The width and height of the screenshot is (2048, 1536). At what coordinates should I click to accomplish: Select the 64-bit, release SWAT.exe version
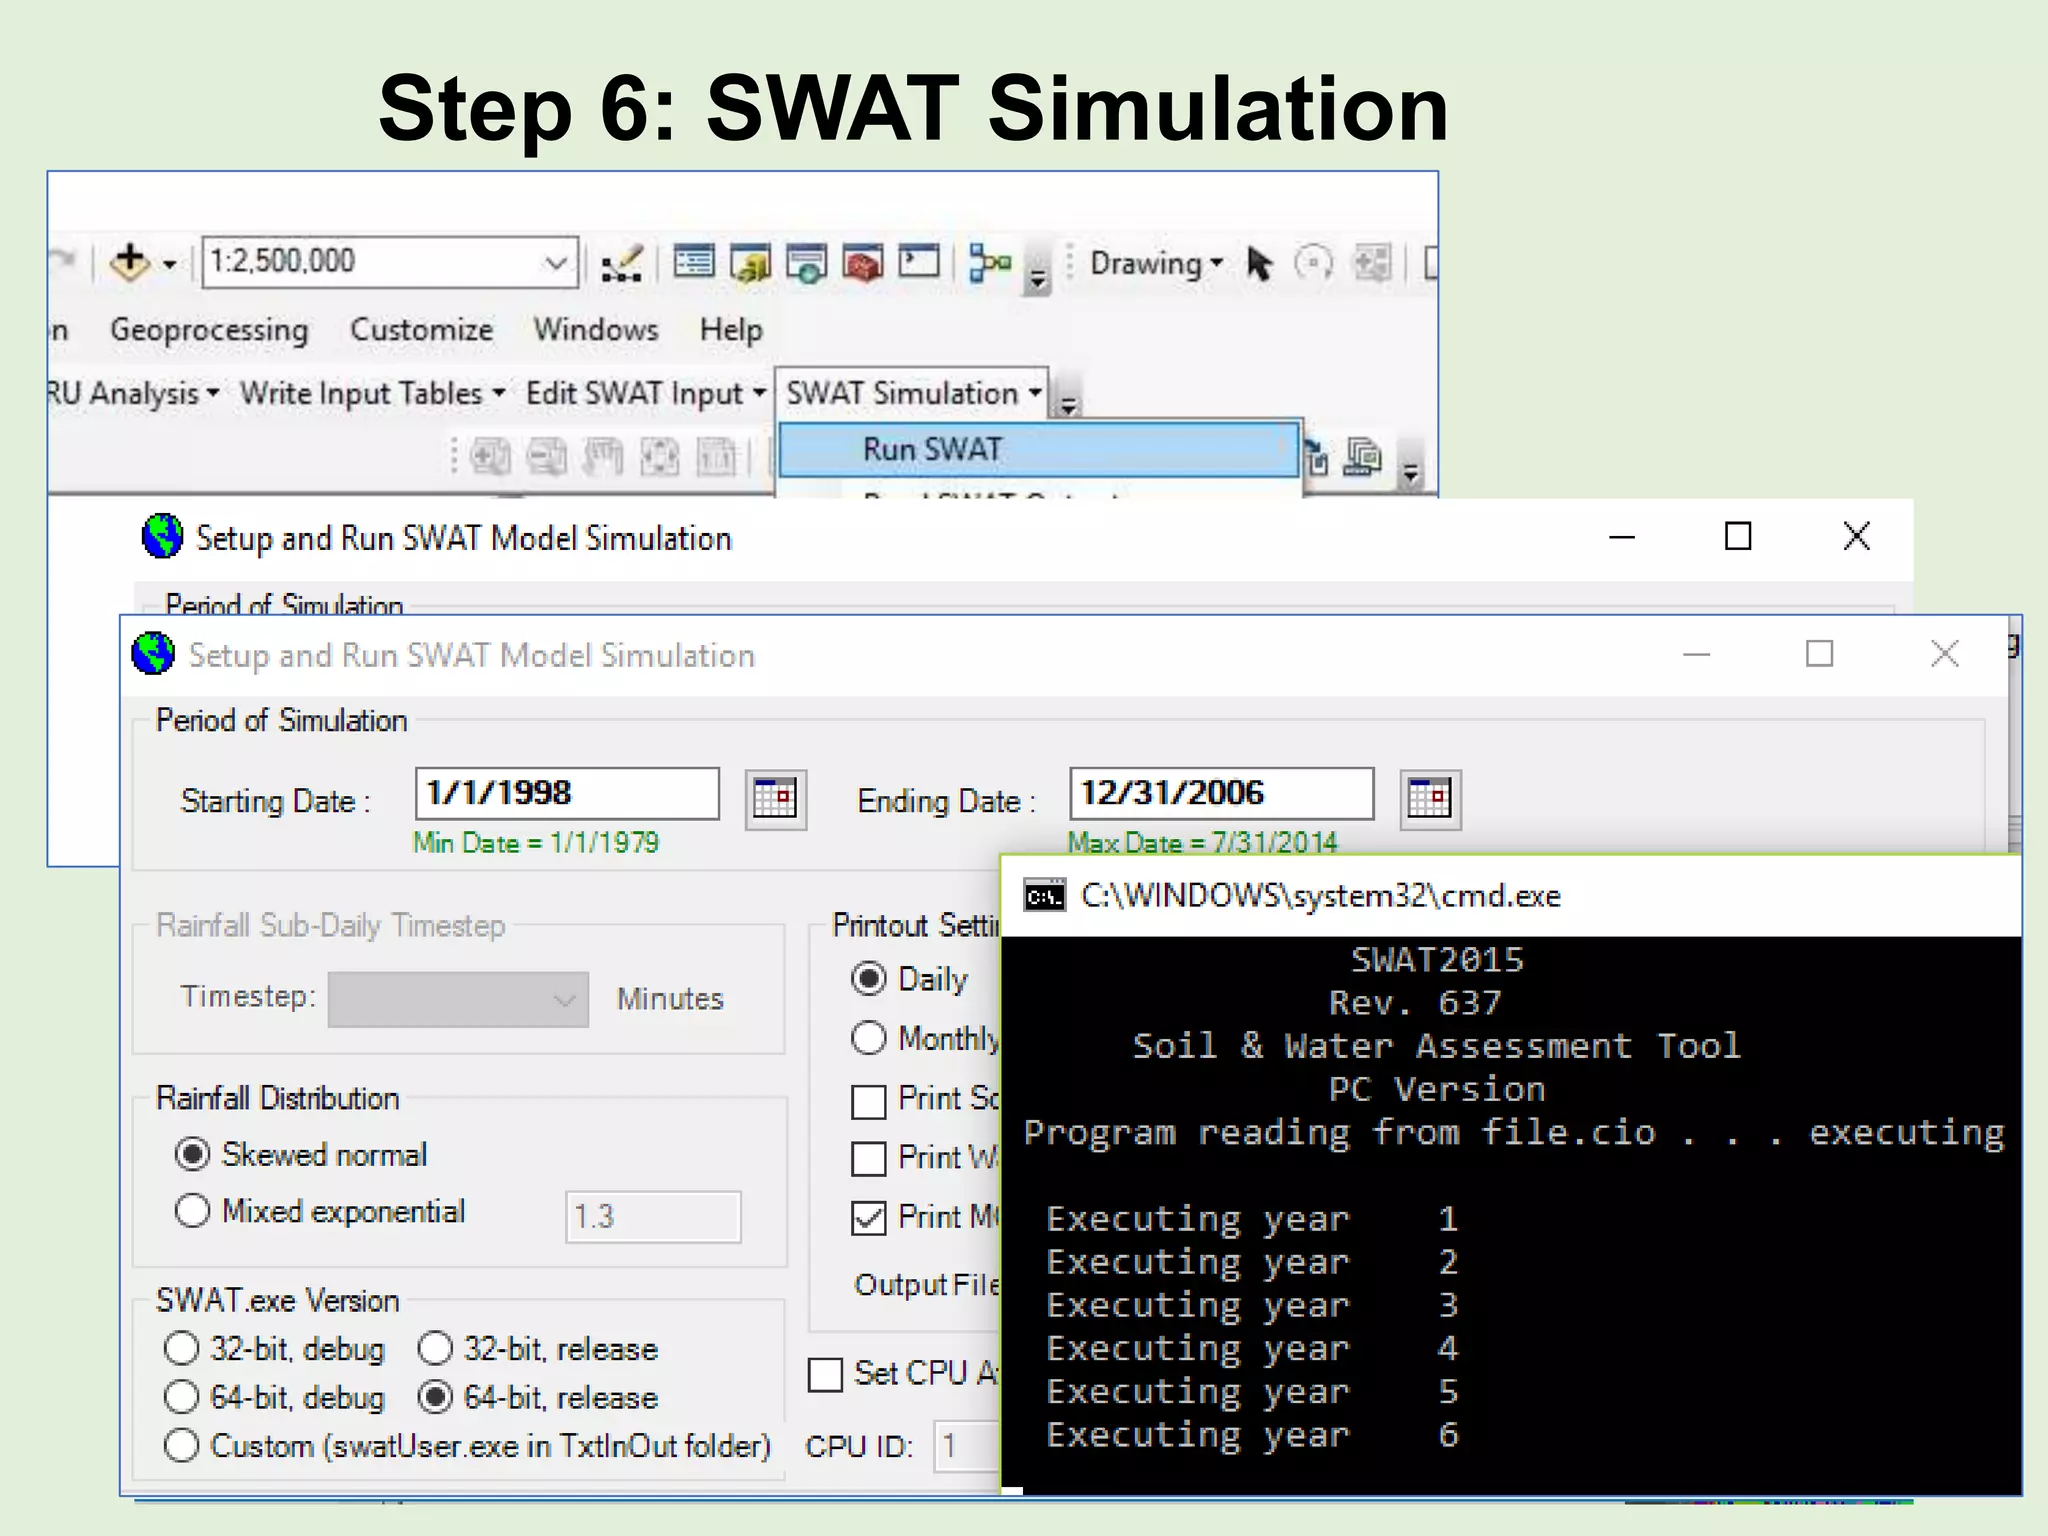coord(435,1397)
